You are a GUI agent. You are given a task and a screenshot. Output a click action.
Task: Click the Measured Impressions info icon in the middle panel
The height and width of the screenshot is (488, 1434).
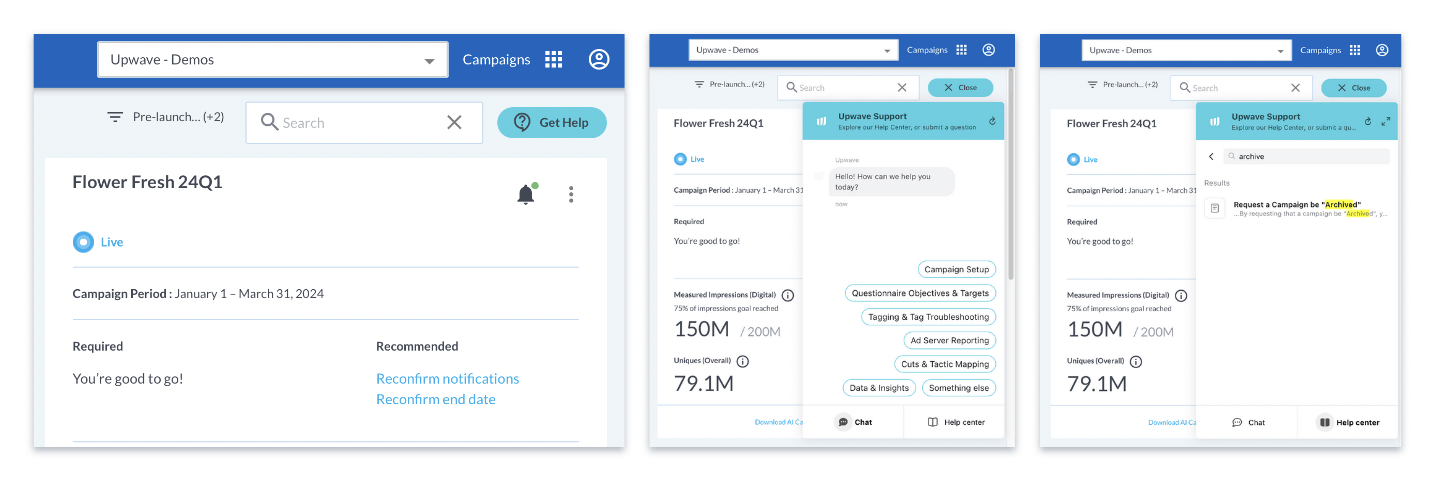[x=788, y=296]
